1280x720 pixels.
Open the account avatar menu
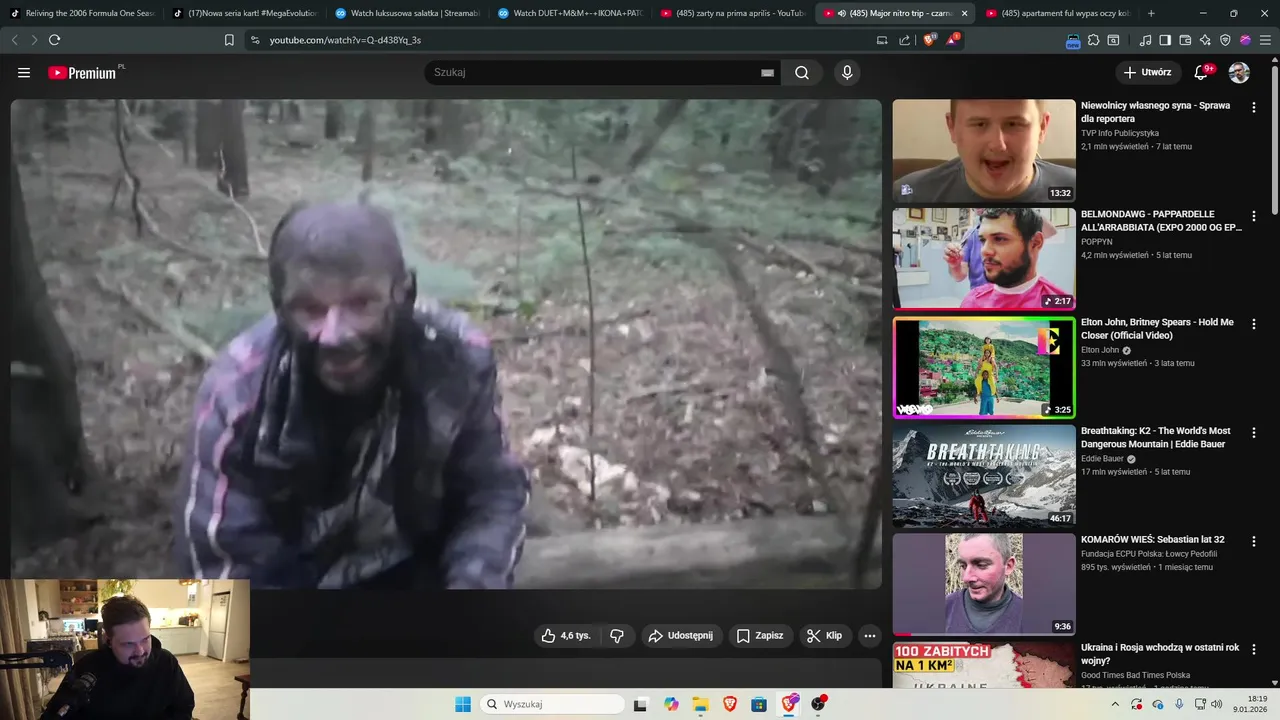[1239, 73]
